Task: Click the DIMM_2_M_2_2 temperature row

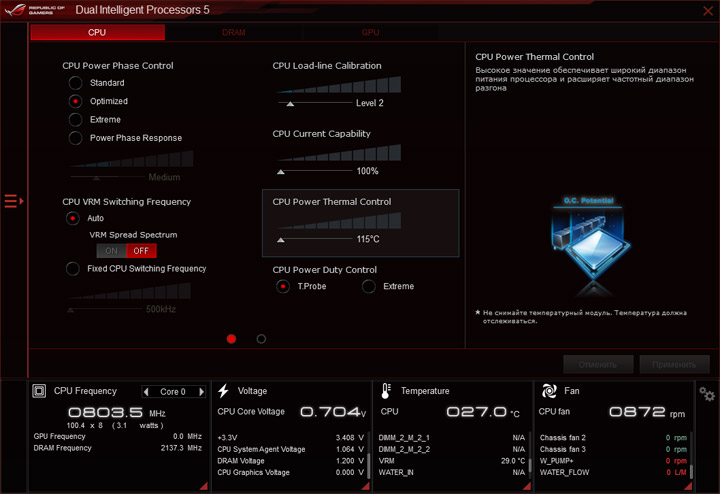Action: 452,449
